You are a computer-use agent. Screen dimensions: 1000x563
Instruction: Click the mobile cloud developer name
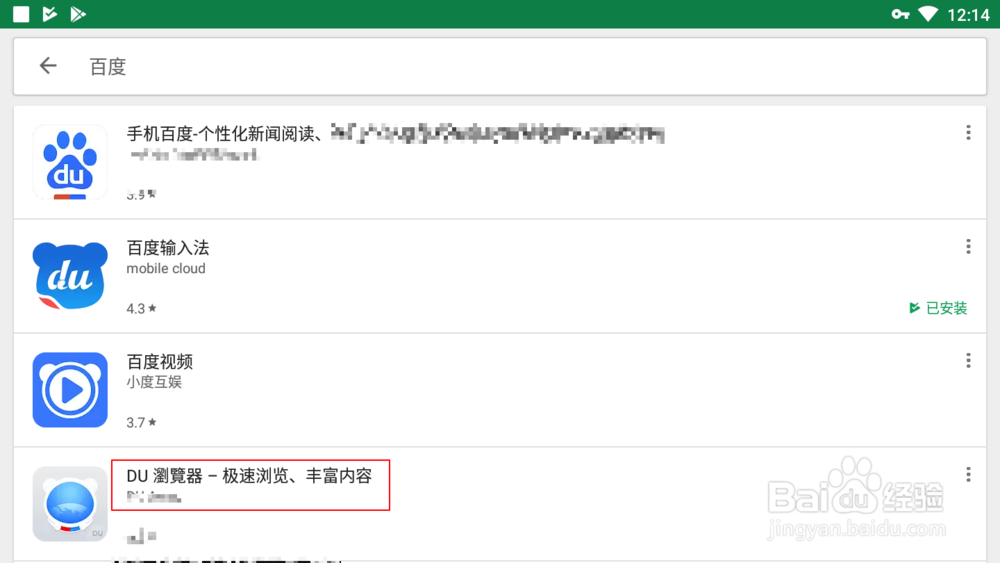(x=166, y=268)
